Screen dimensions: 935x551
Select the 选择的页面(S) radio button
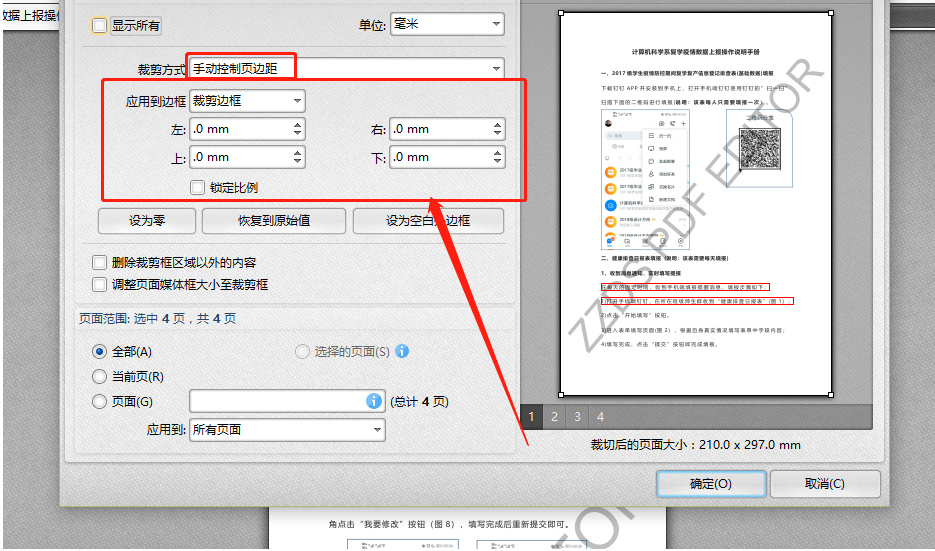pyautogui.click(x=302, y=352)
